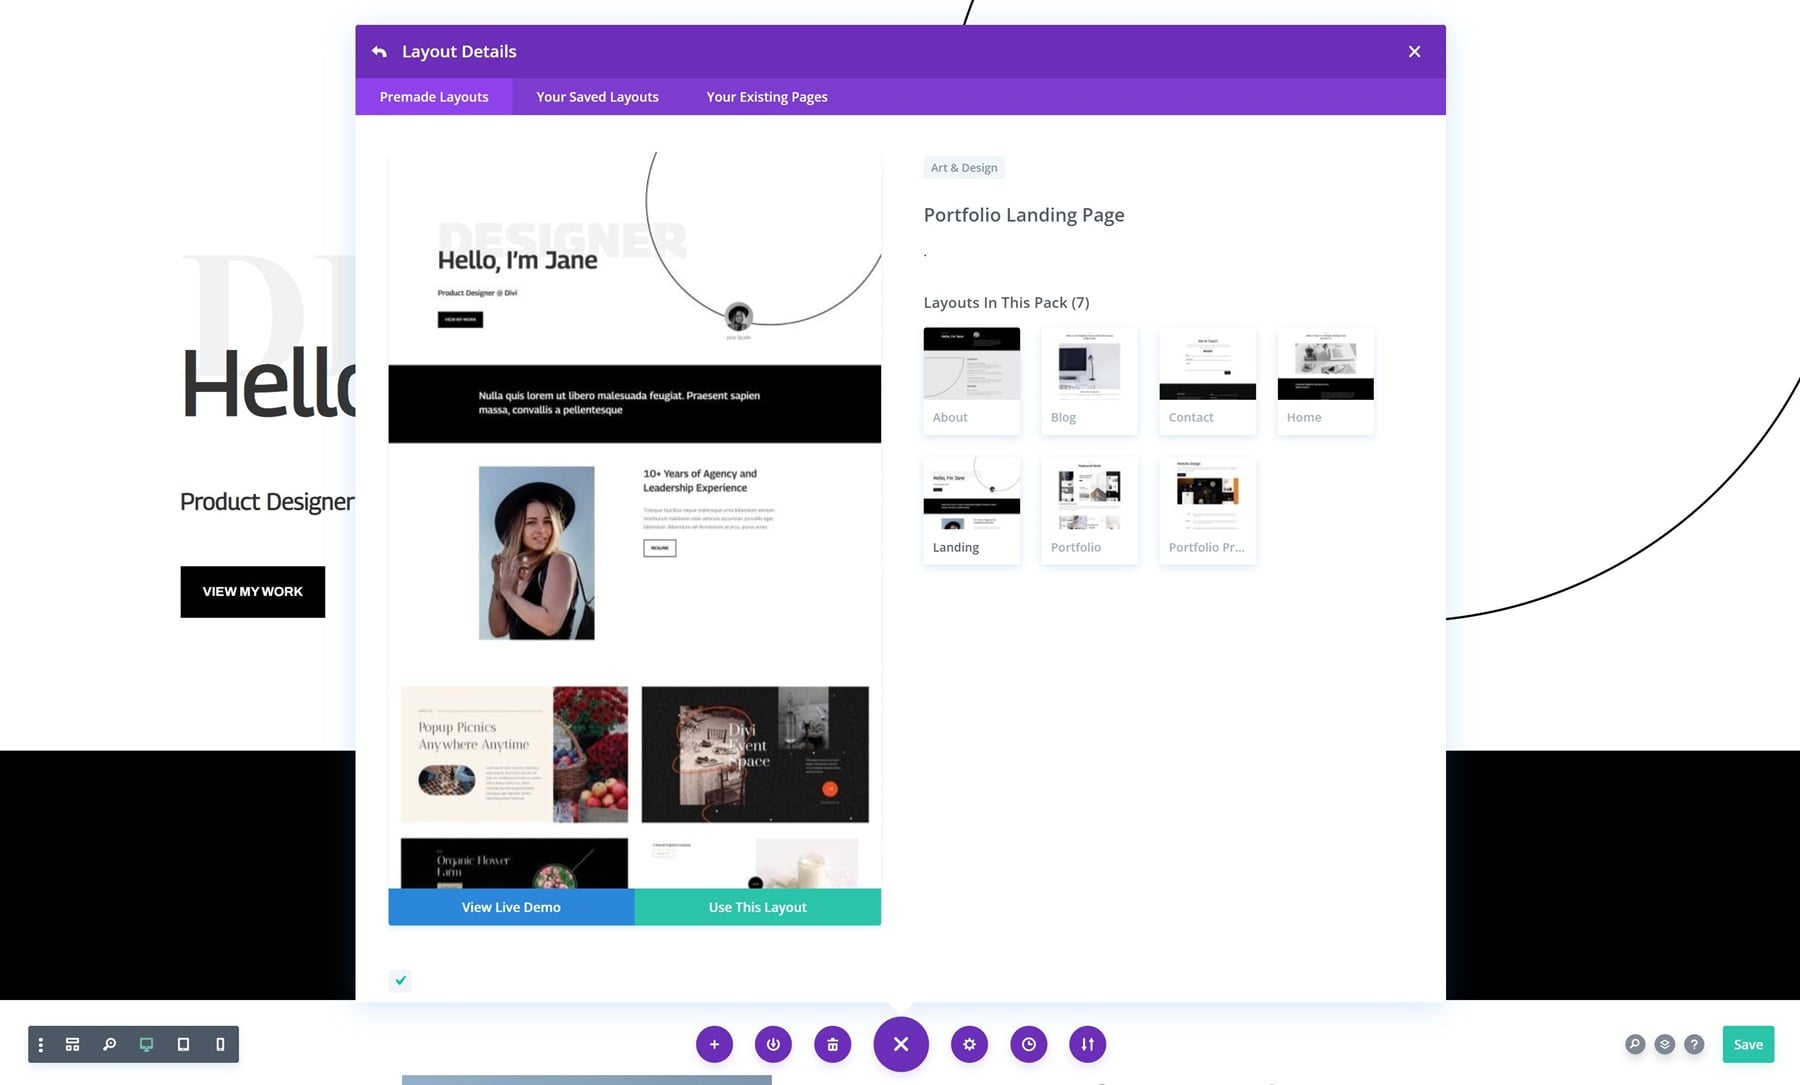Uncheck the green checkbox below the layout preview
The width and height of the screenshot is (1800, 1085).
coord(400,981)
